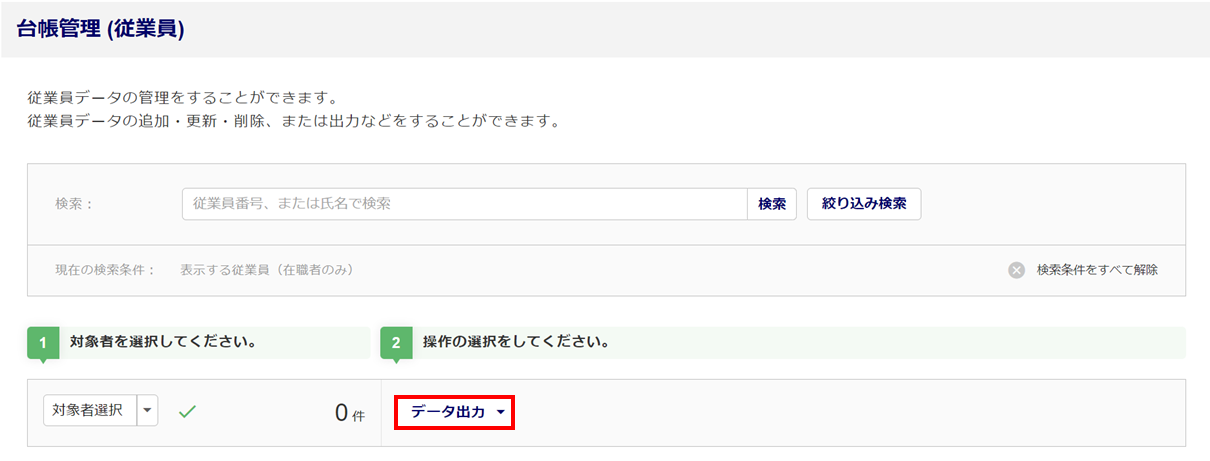Click the current condition text 表示する従業員（在職者のみ）
This screenshot has height=461, width=1210.
click(267, 270)
